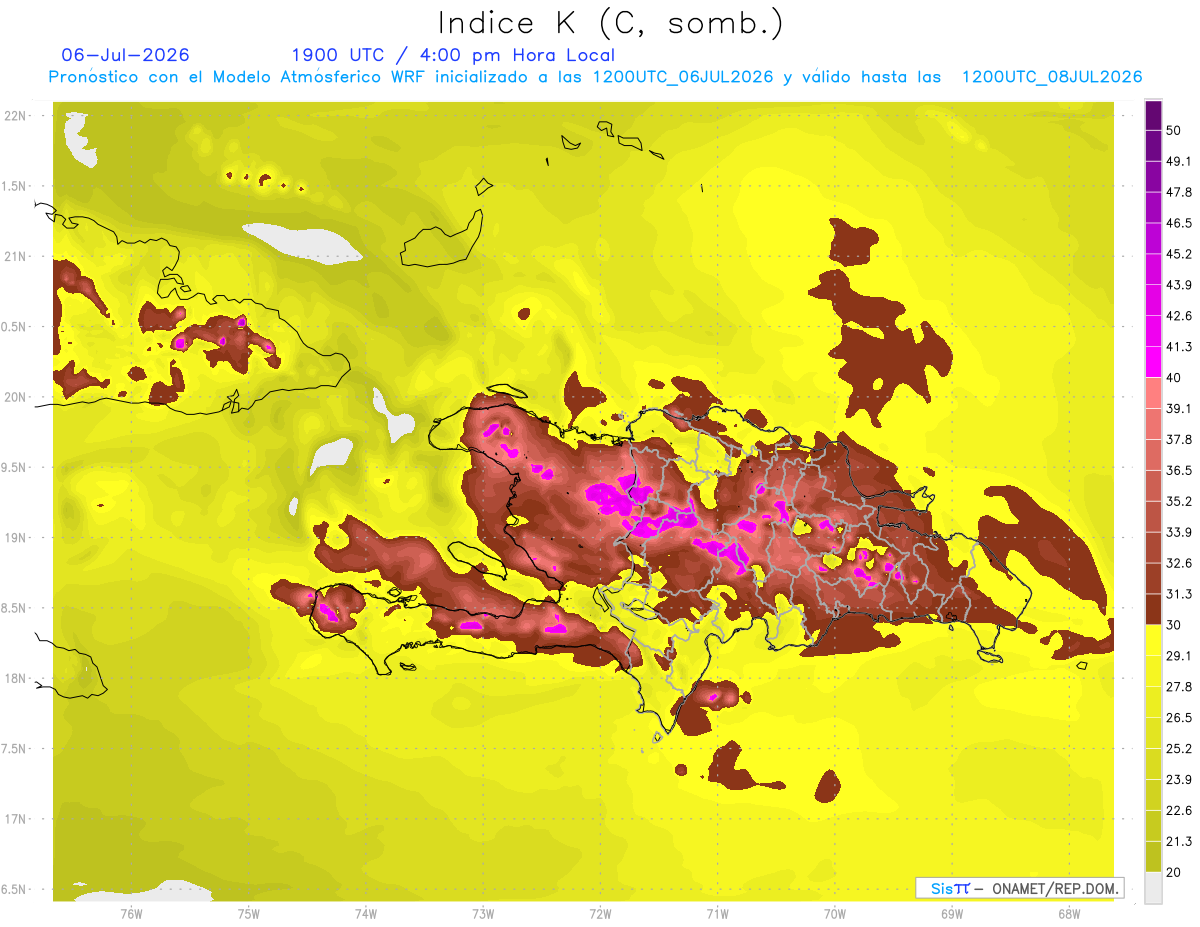The width and height of the screenshot is (1200, 927).
Task: Click the legend value "29.1"
Action: [x=1179, y=656]
